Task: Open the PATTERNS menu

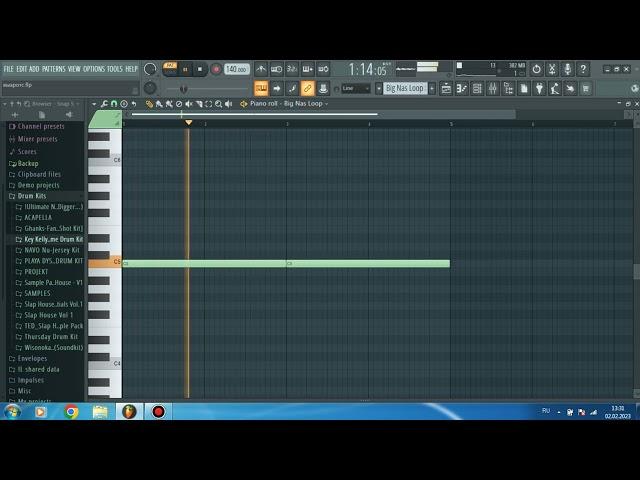Action: click(x=53, y=69)
